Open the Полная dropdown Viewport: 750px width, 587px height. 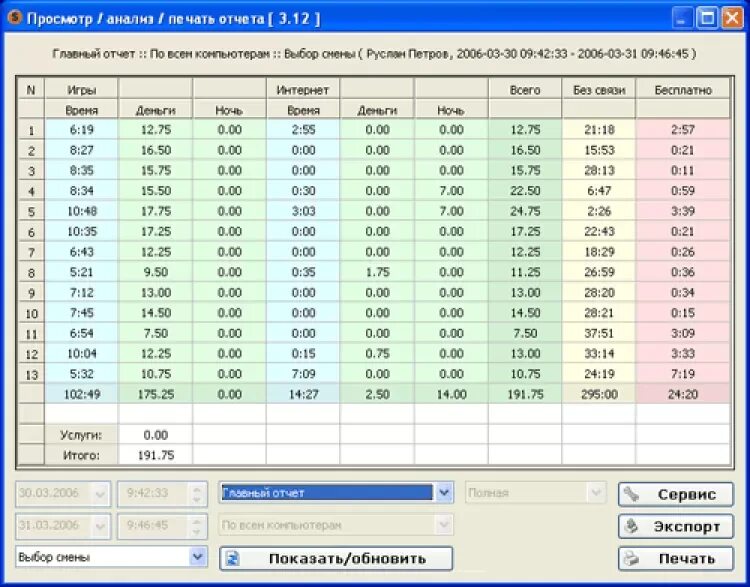tap(596, 493)
